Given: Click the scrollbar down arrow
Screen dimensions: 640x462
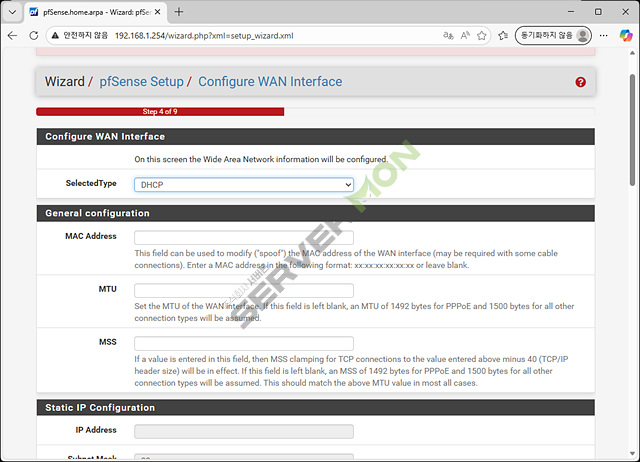Looking at the screenshot, I should coord(632,454).
